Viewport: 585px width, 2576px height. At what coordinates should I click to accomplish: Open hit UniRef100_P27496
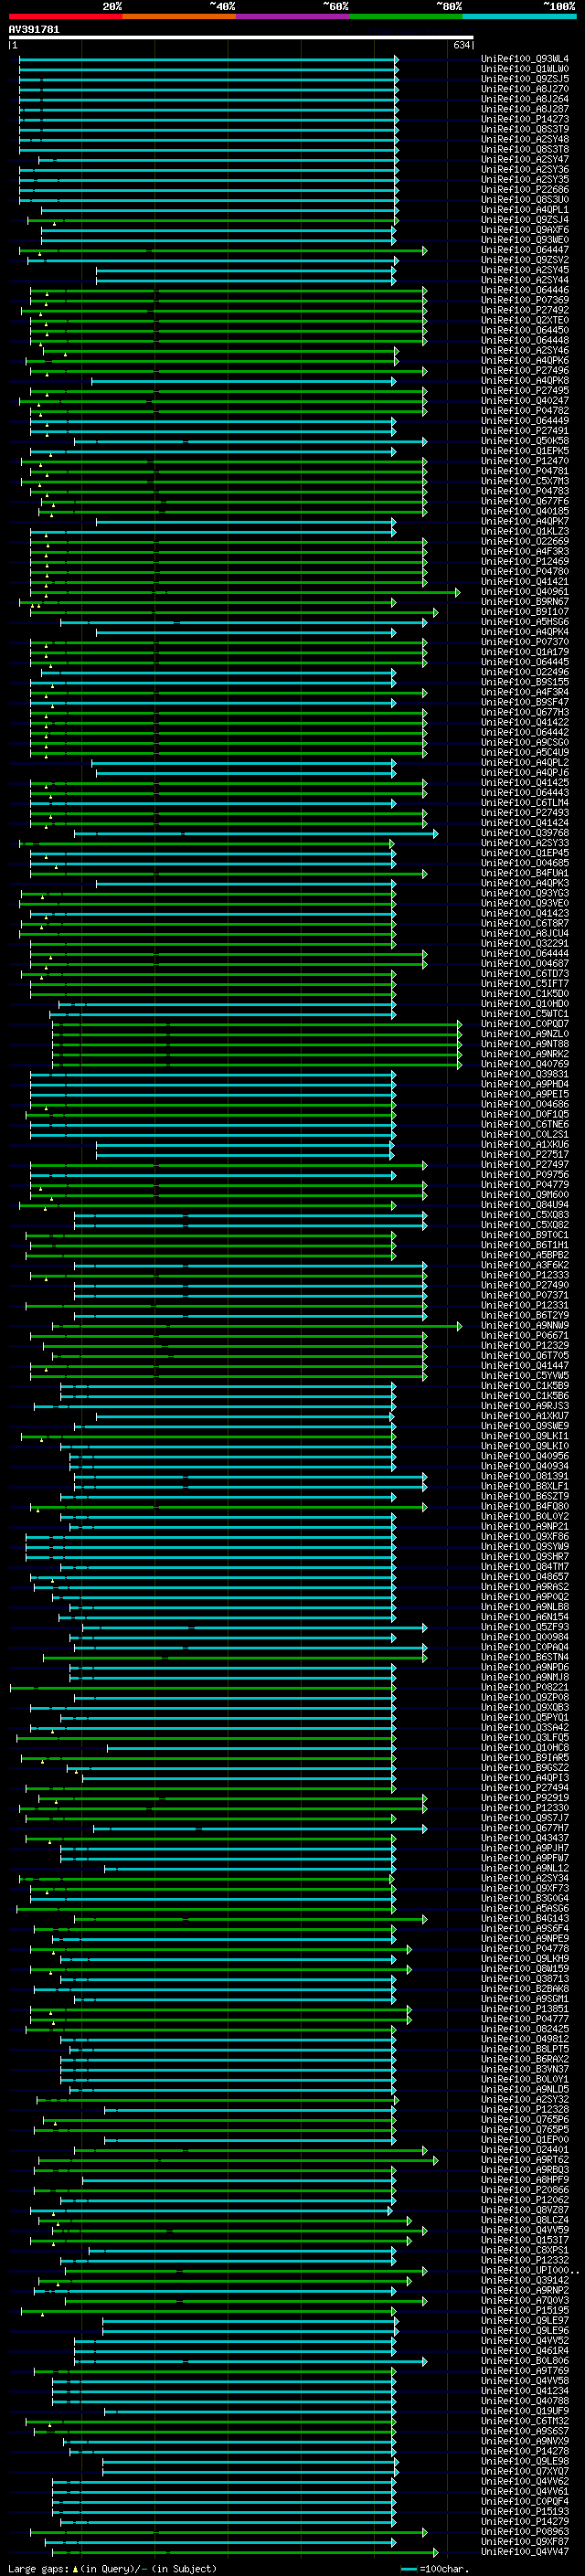(525, 371)
